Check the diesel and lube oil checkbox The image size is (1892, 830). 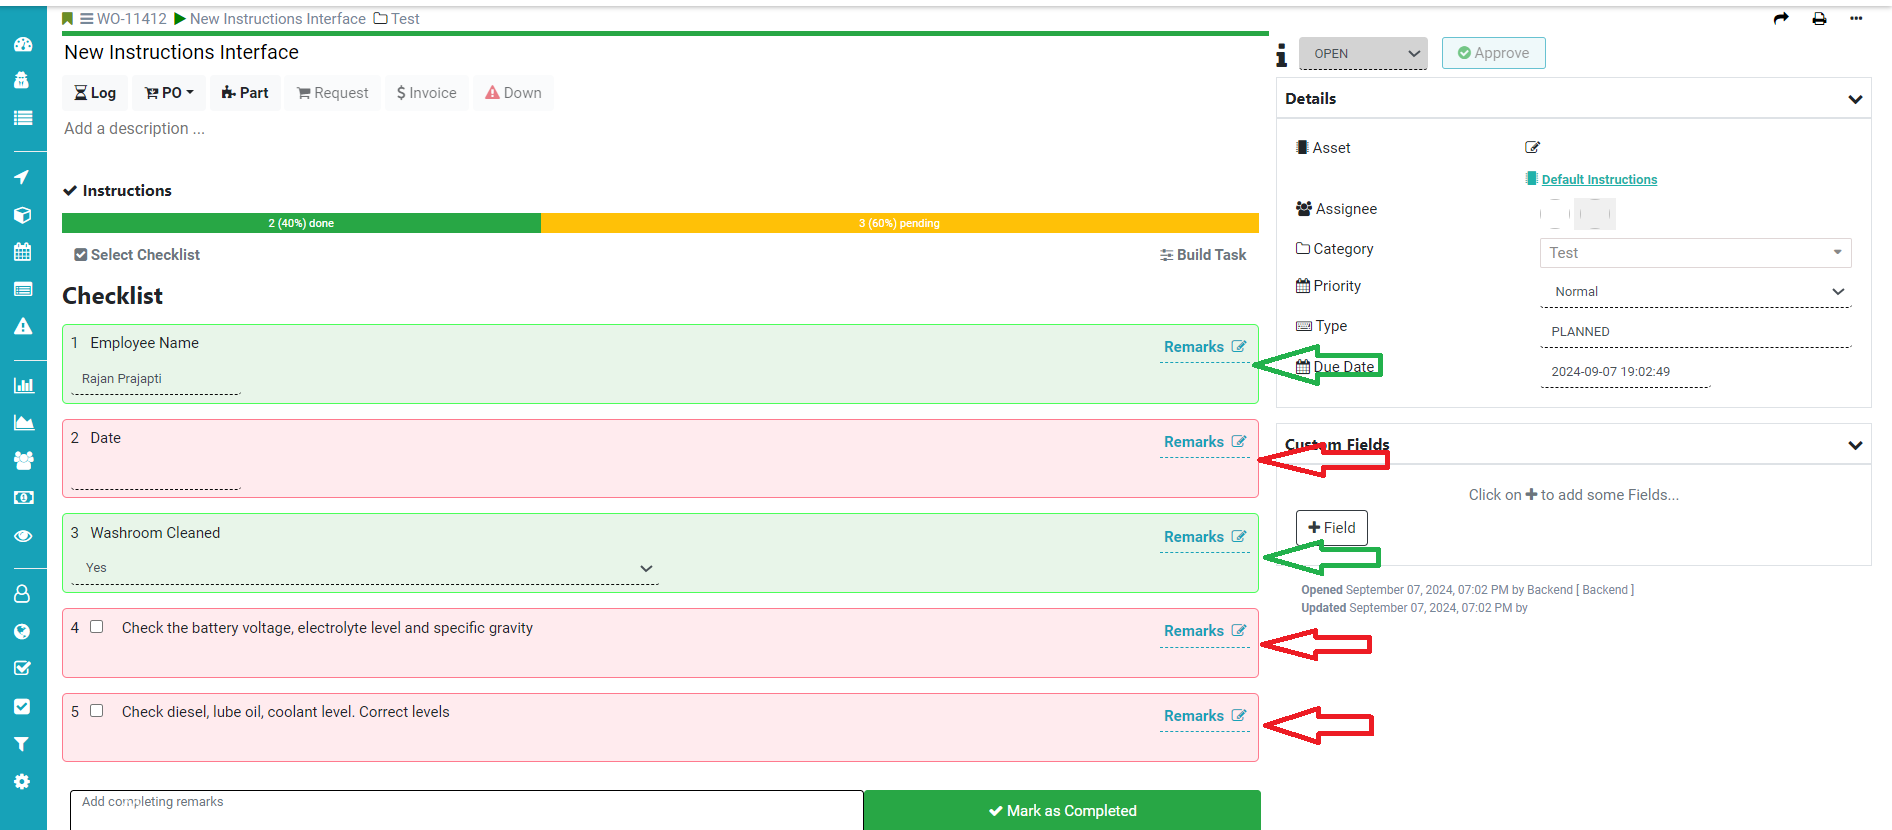(97, 711)
